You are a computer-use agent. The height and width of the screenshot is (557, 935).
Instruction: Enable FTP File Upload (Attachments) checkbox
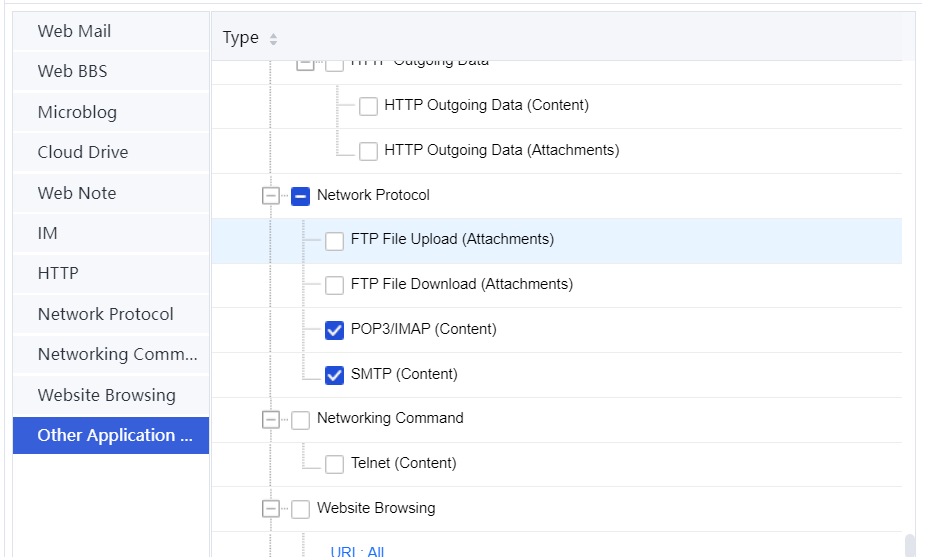pyautogui.click(x=334, y=241)
